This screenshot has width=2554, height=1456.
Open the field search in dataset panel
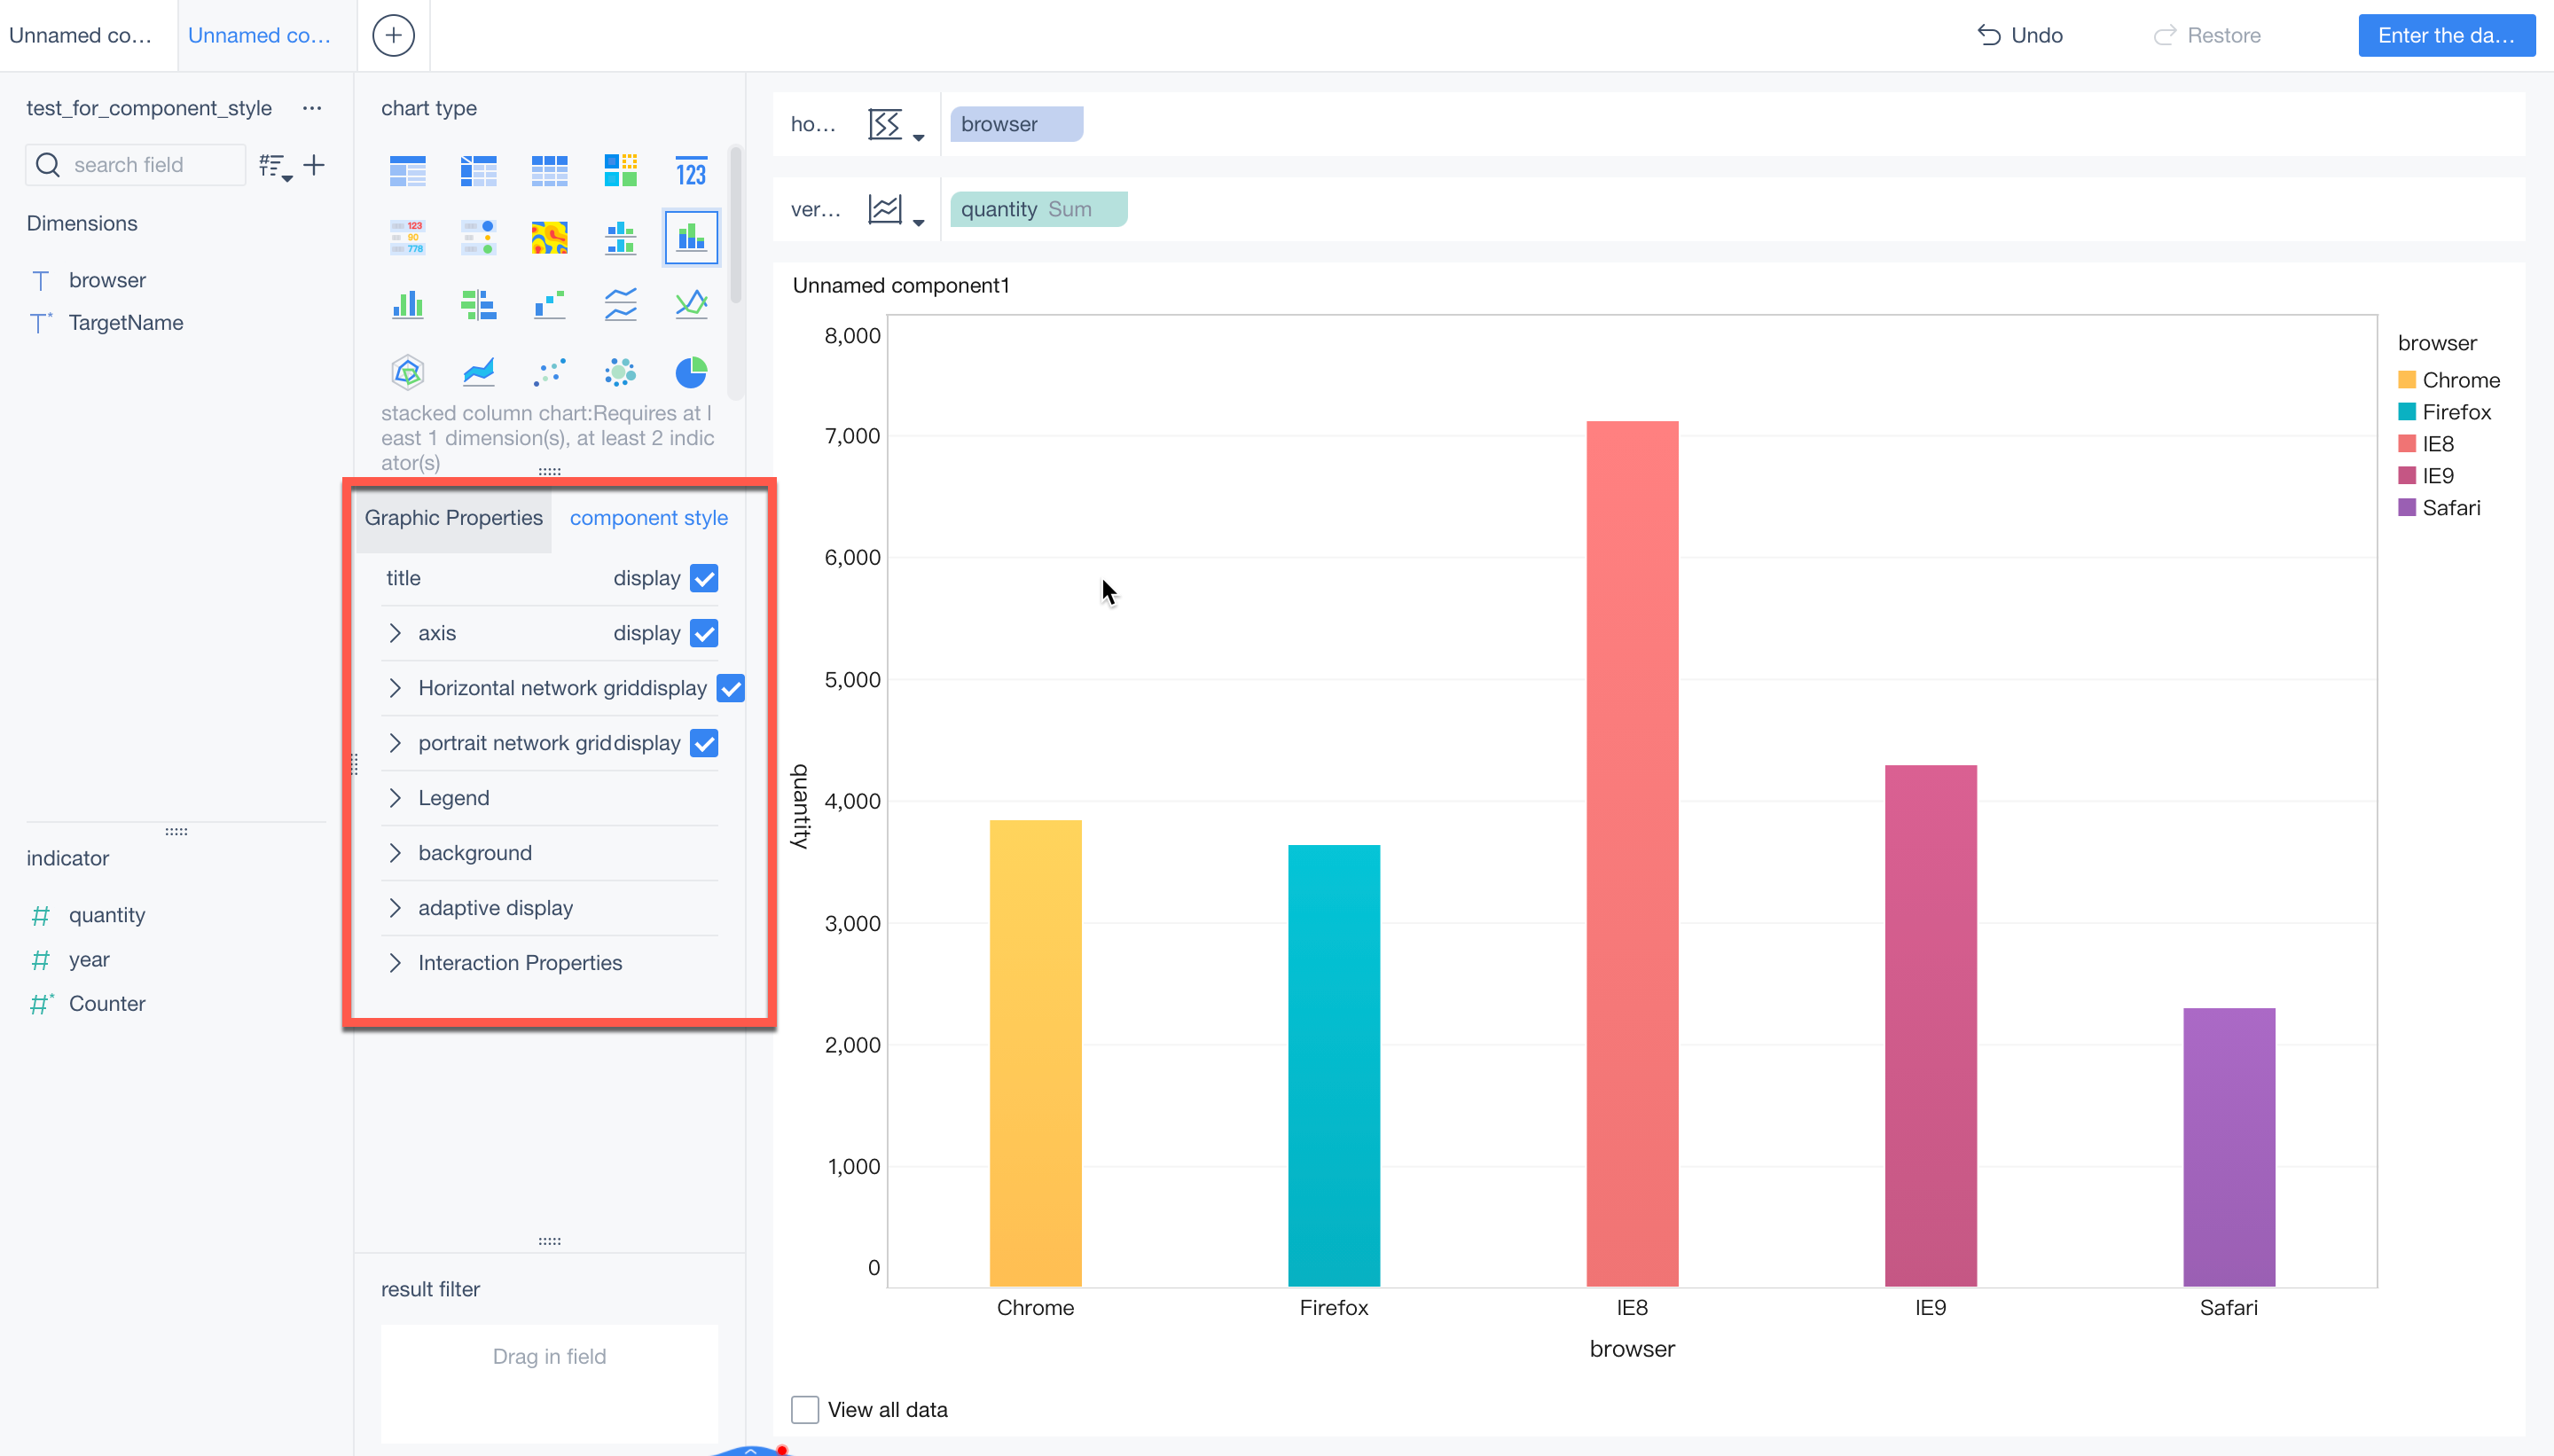point(135,164)
